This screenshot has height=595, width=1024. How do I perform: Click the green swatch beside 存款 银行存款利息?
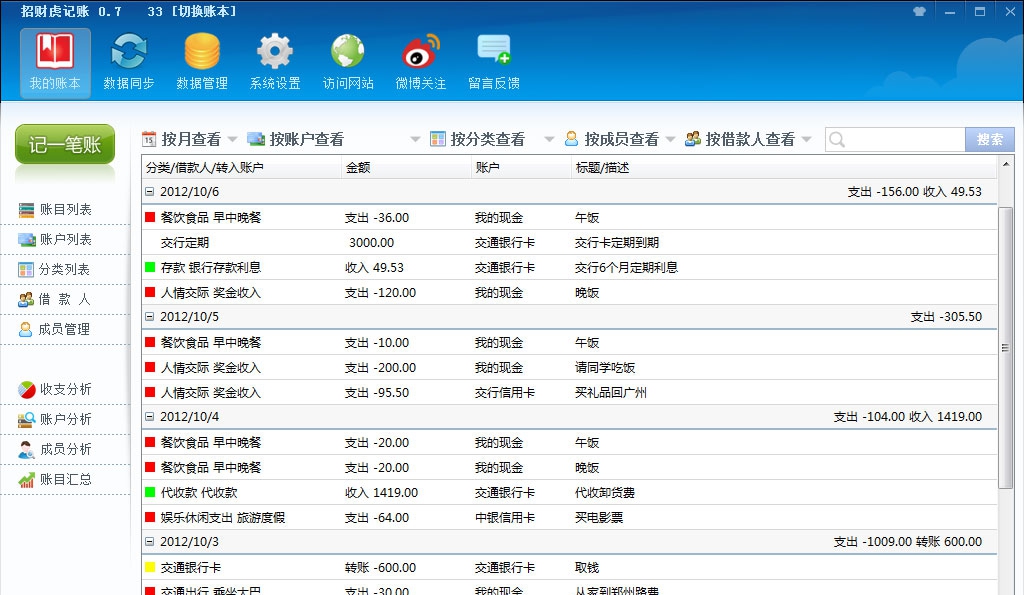tap(150, 268)
